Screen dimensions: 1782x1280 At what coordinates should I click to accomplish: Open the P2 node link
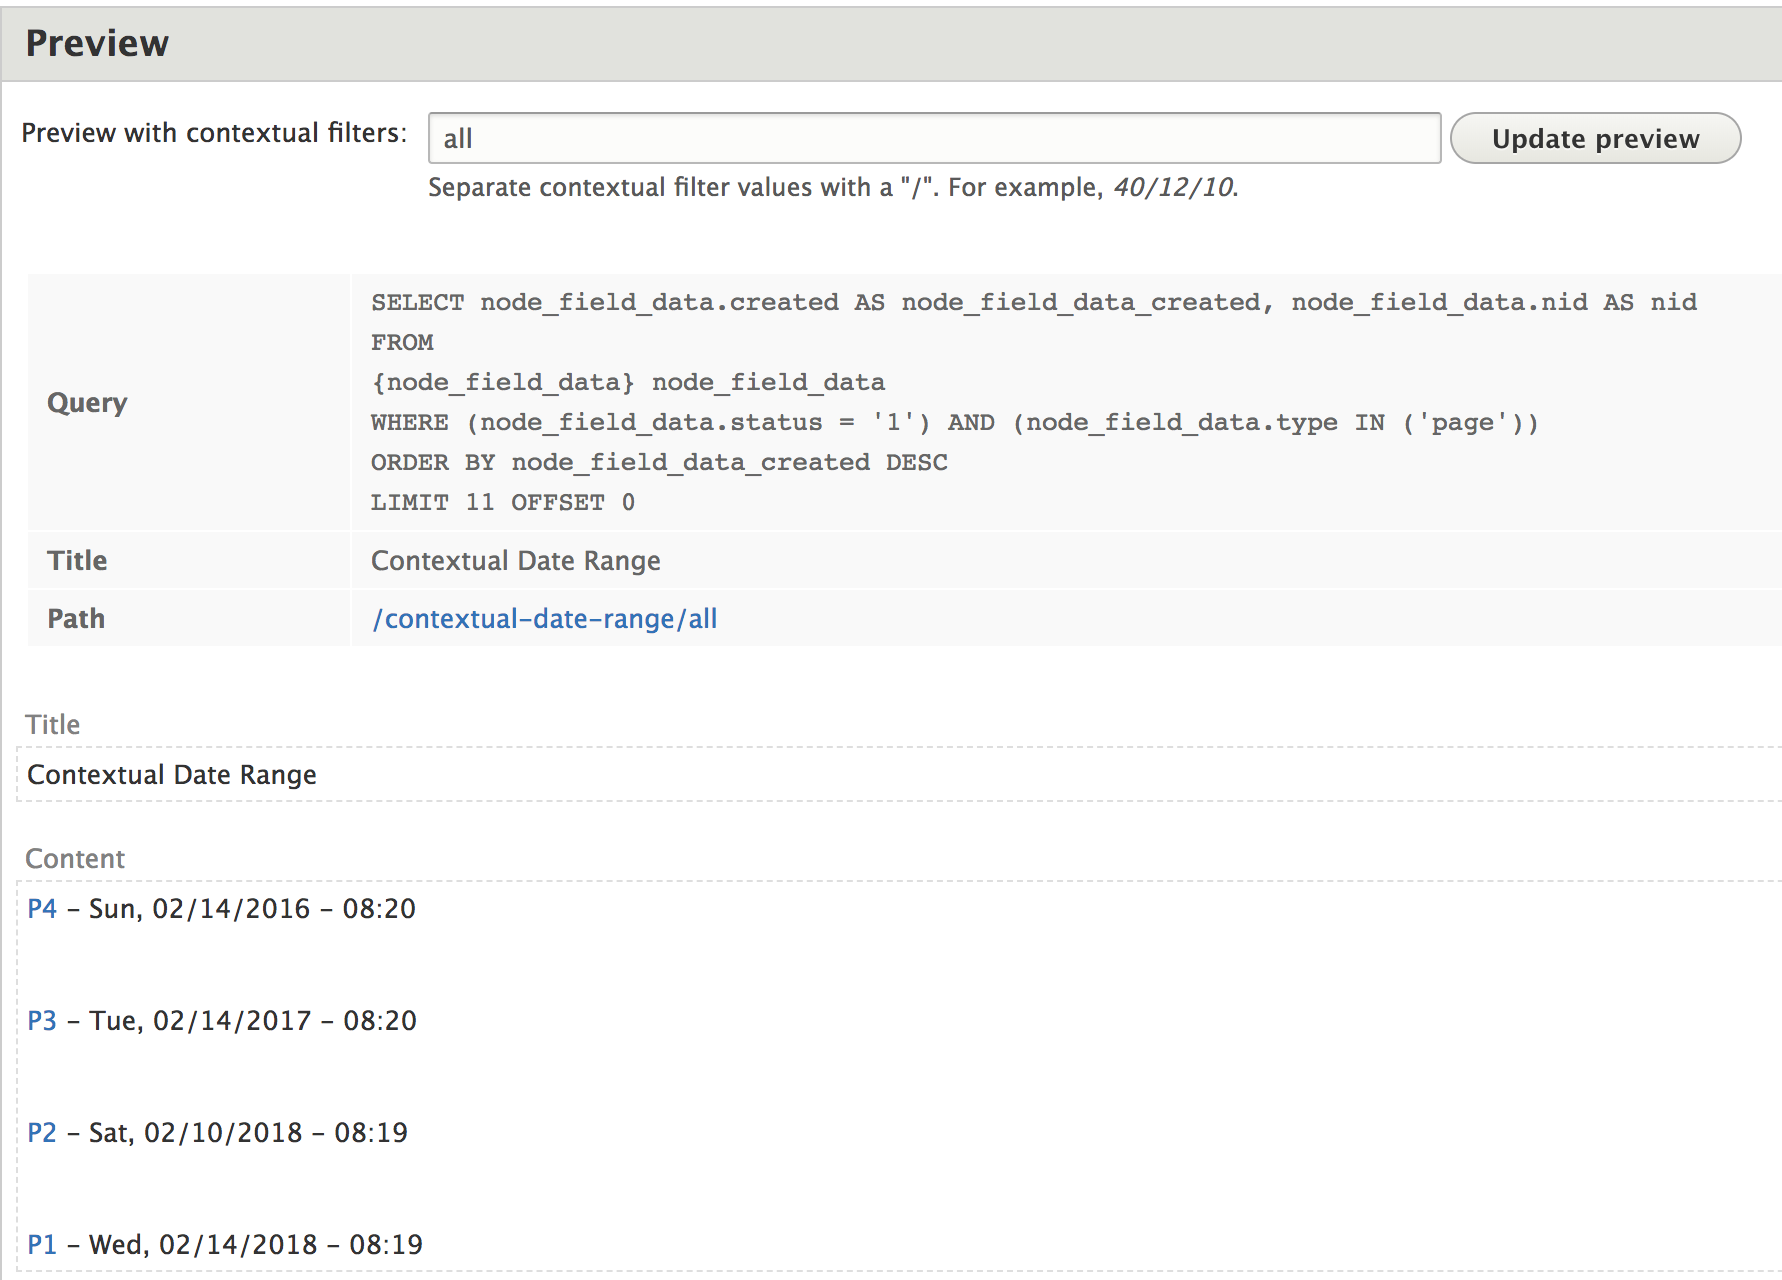pyautogui.click(x=42, y=1132)
